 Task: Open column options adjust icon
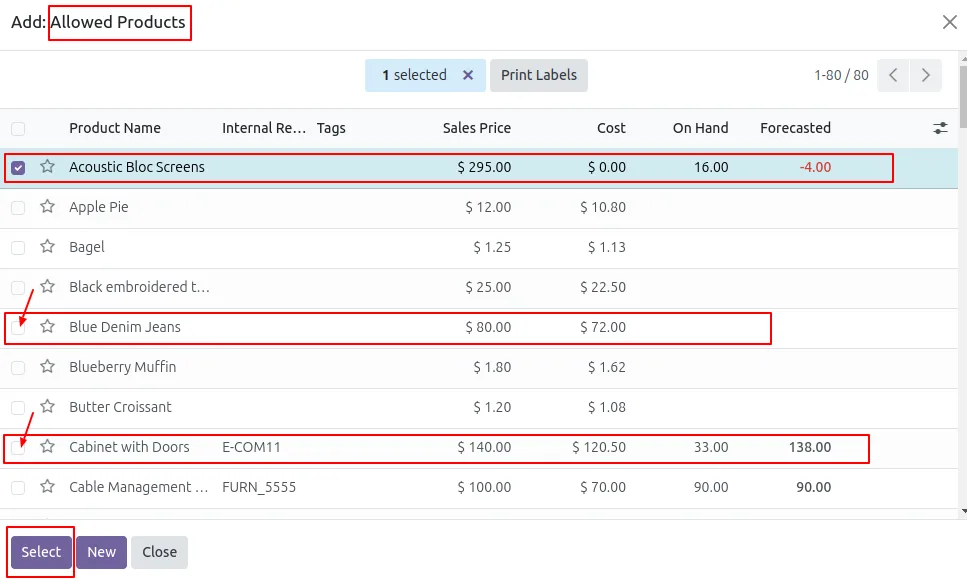(940, 128)
